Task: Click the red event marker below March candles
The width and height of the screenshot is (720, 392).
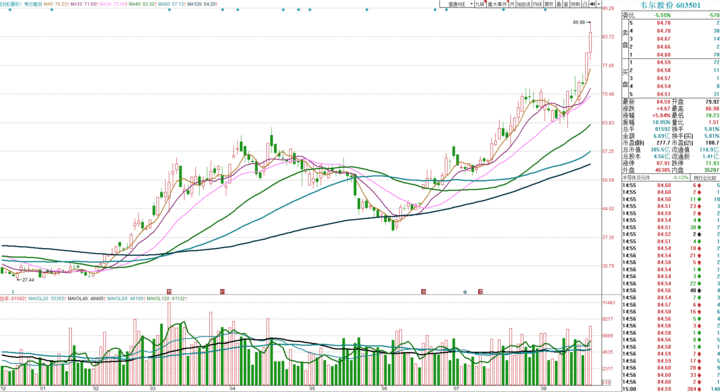Action: coord(169,291)
